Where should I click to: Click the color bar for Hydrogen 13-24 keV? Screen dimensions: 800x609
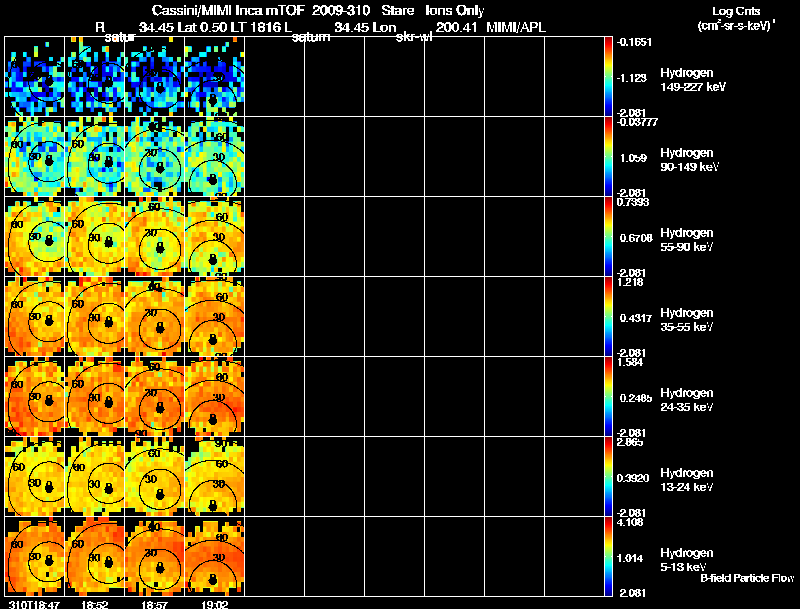pos(608,477)
